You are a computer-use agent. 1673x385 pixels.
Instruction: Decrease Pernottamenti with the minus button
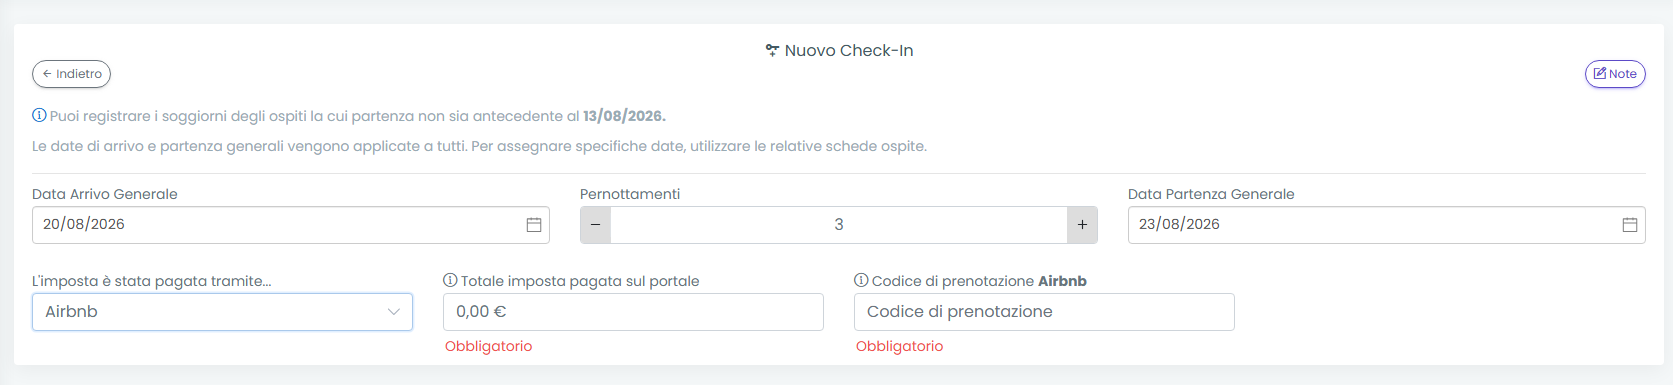tap(596, 225)
